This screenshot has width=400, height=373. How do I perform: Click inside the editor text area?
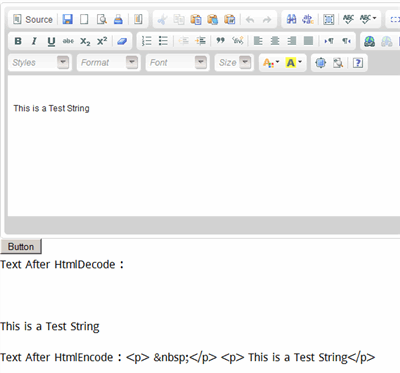203,146
